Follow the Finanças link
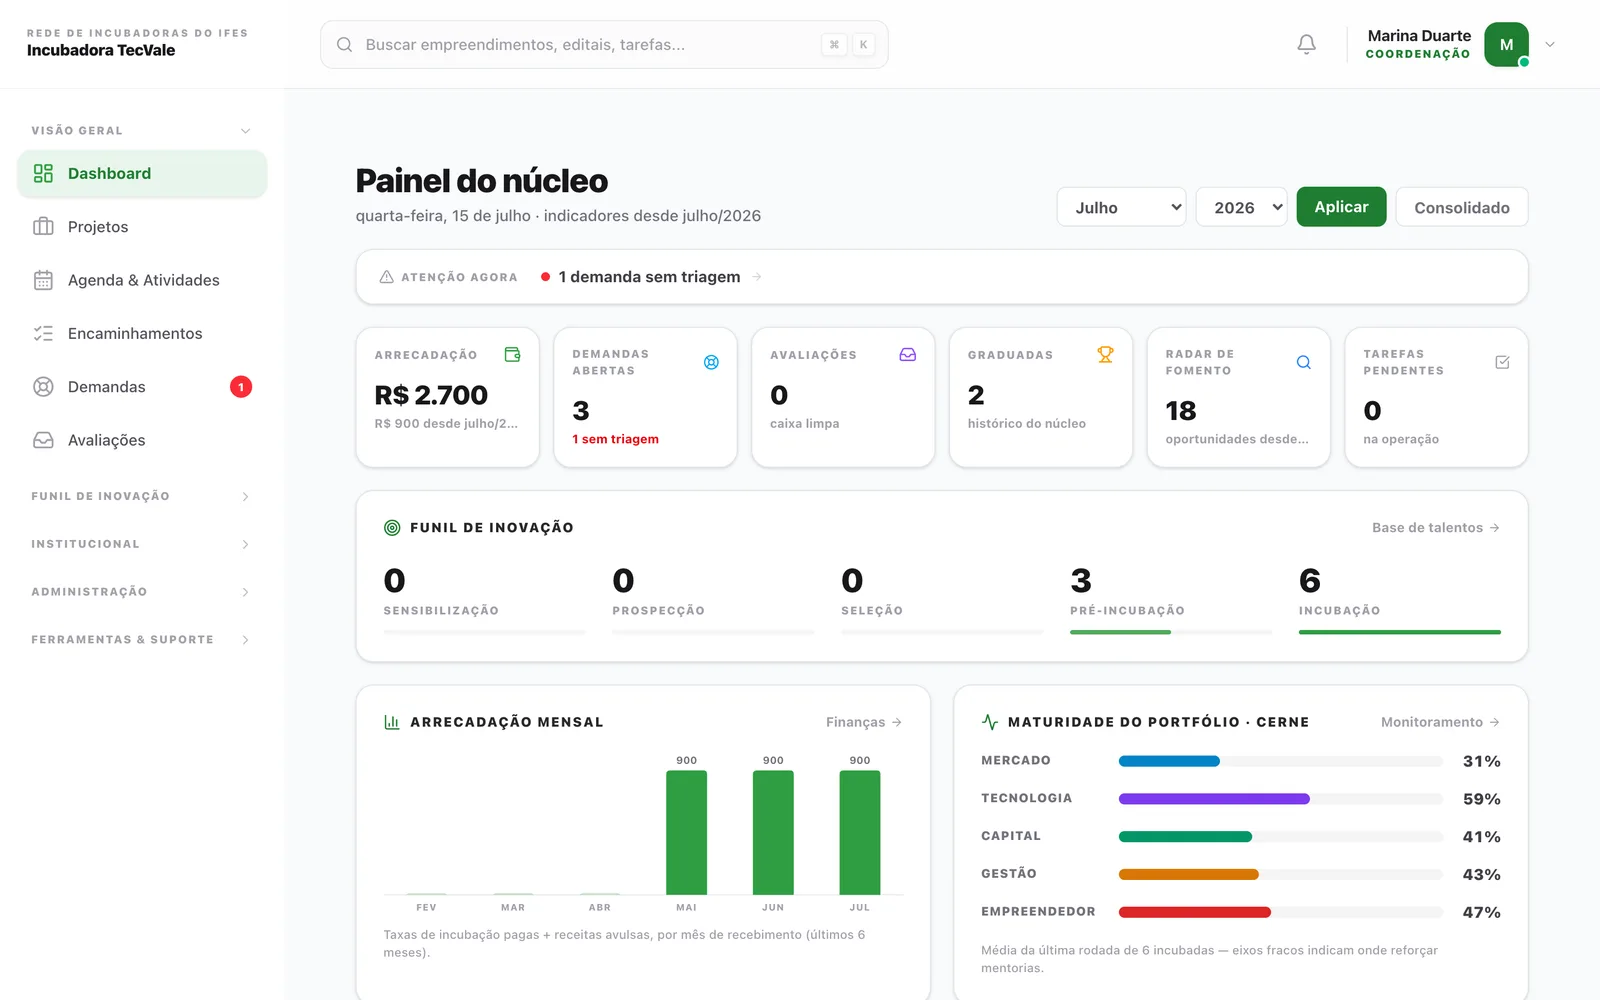Screen dimensions: 1600x1000 863,722
